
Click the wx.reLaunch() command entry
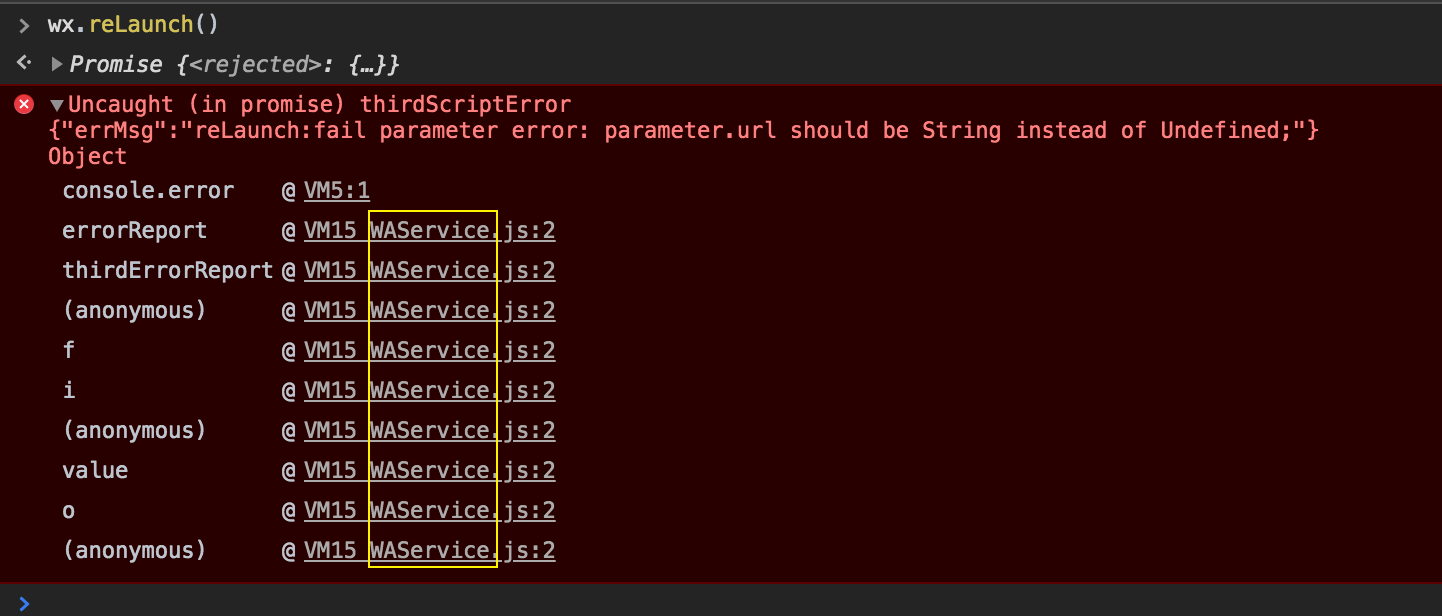point(133,24)
